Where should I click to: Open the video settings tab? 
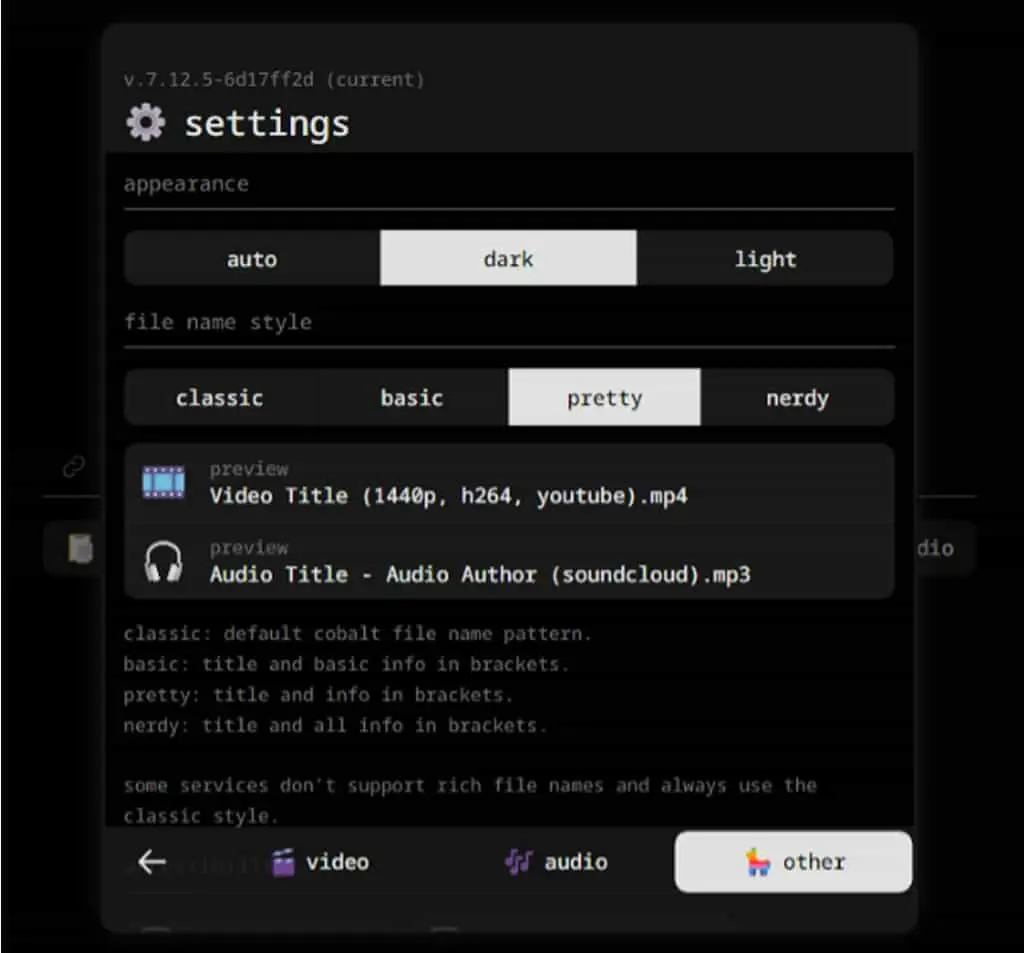[320, 862]
